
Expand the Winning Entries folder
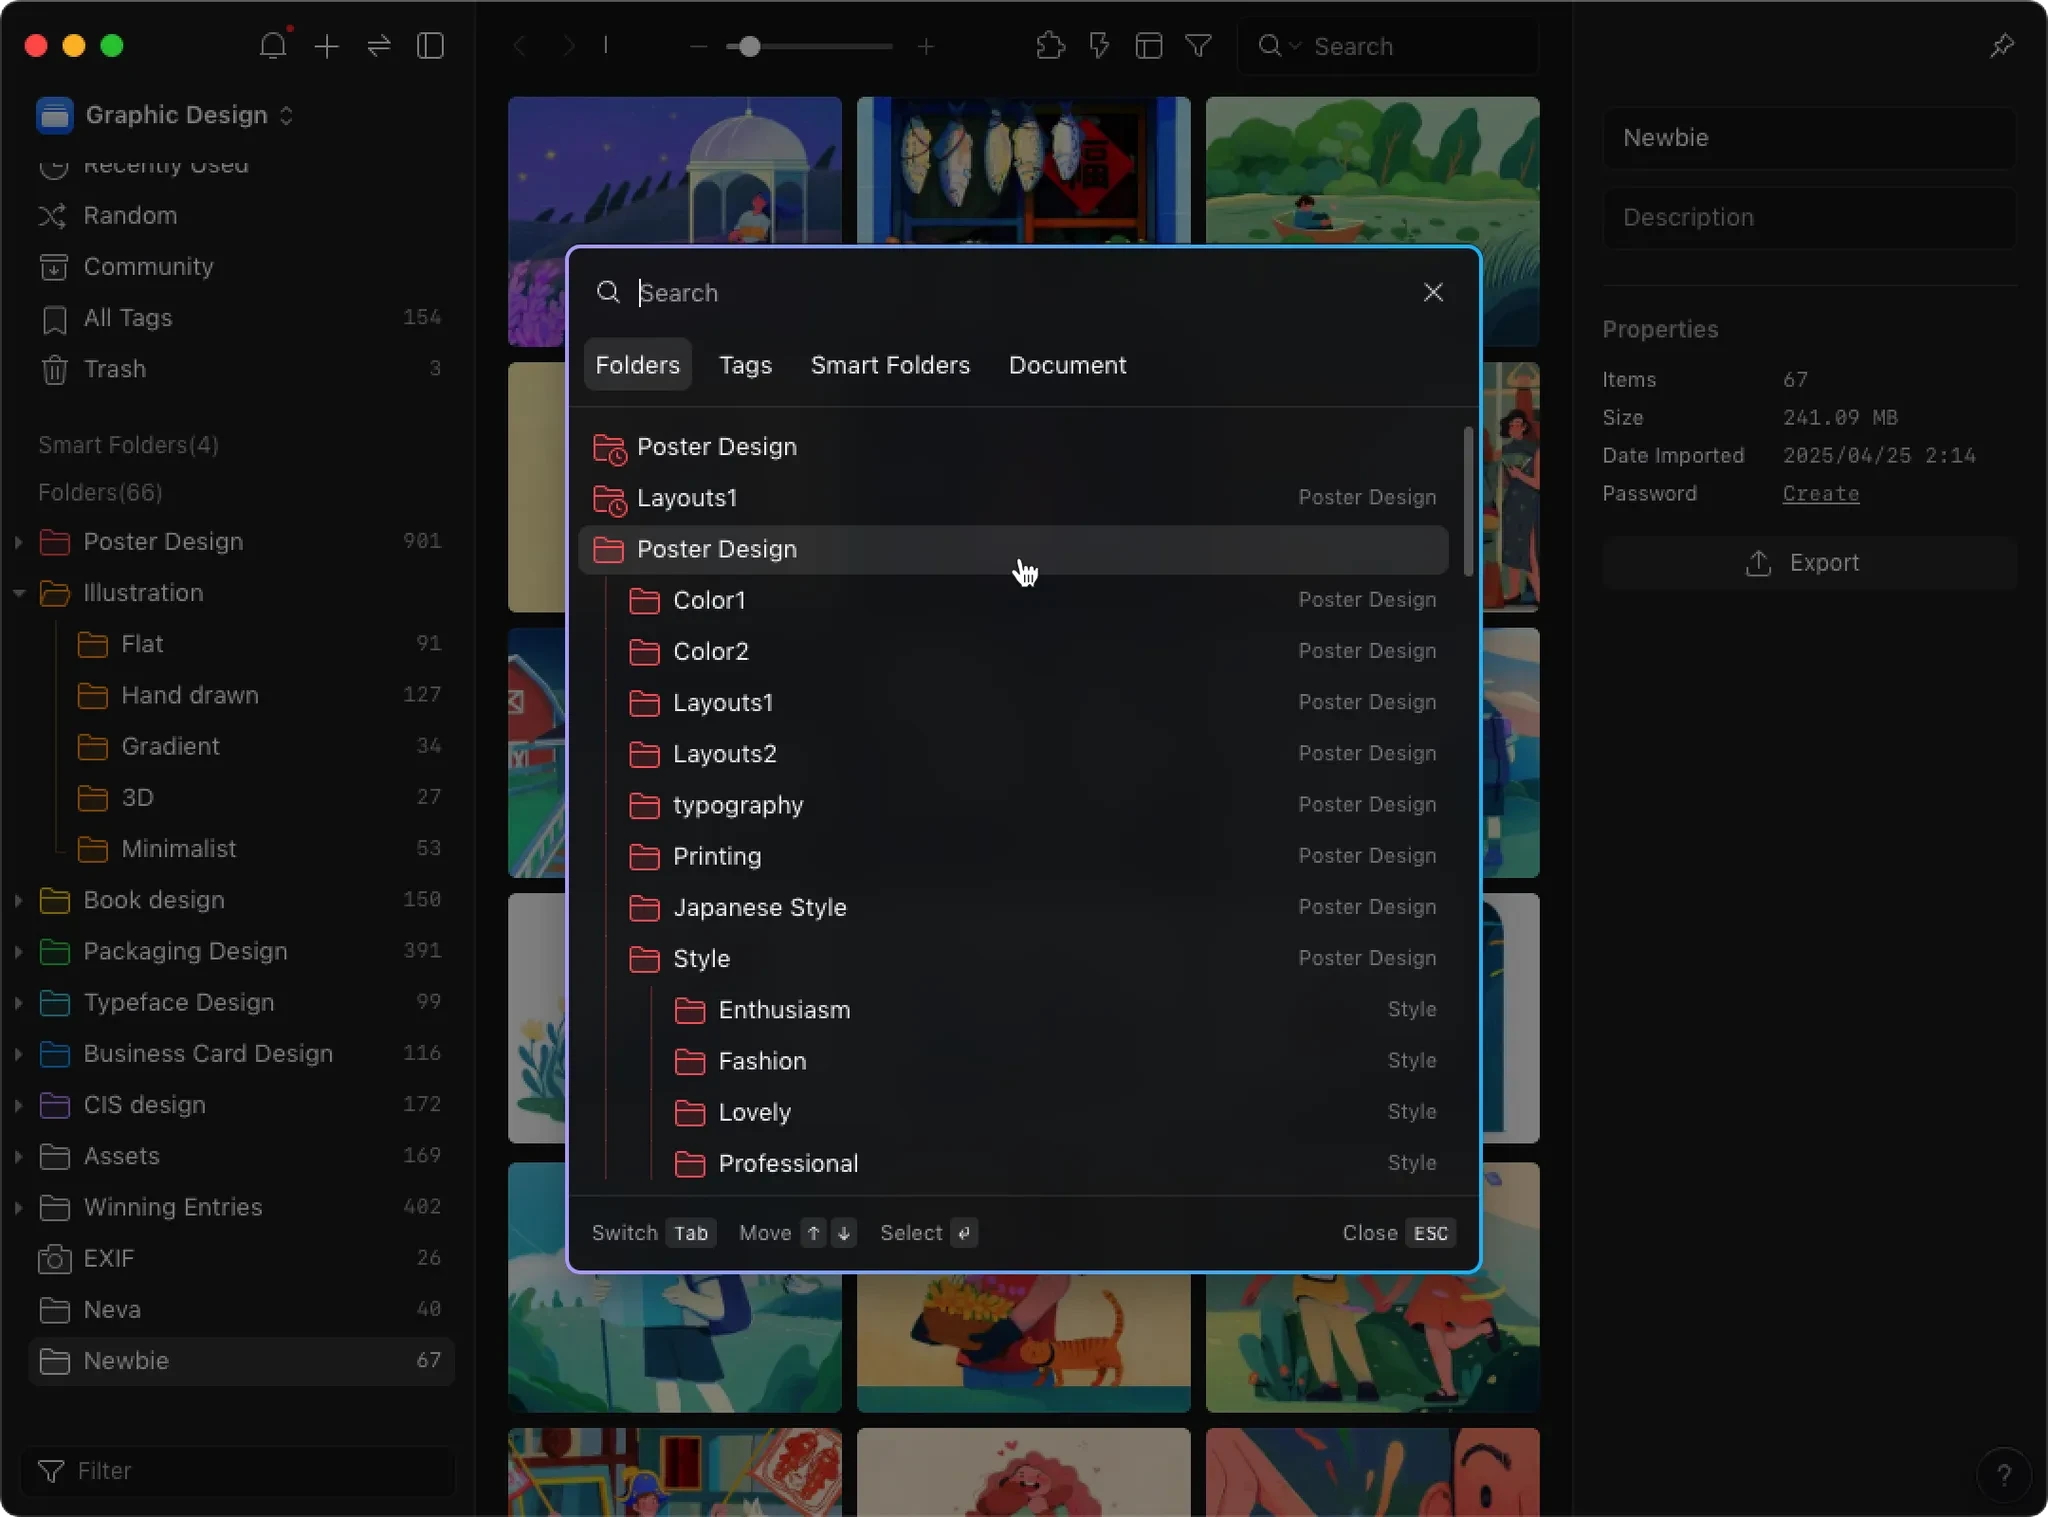pos(18,1207)
